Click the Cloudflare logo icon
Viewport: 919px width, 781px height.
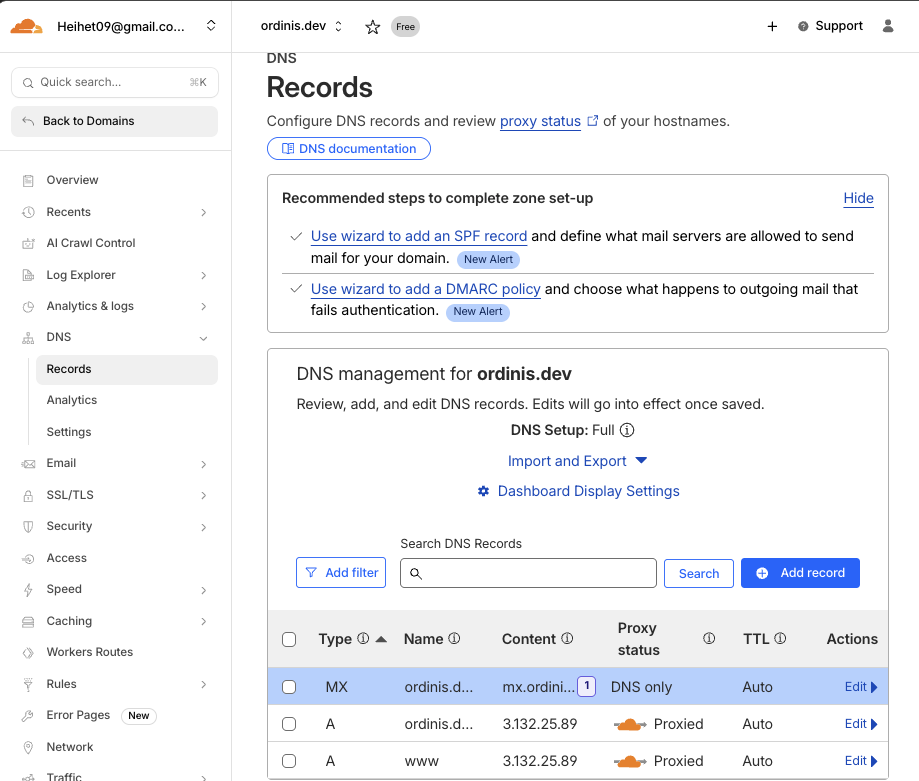click(27, 27)
